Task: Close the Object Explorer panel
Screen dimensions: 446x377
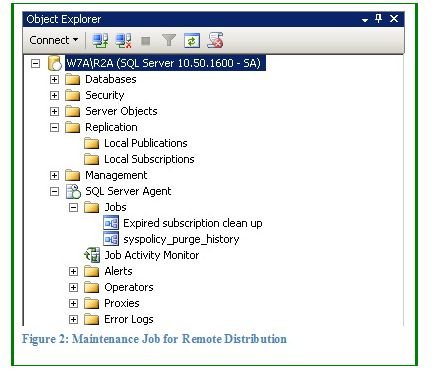Action: (394, 19)
